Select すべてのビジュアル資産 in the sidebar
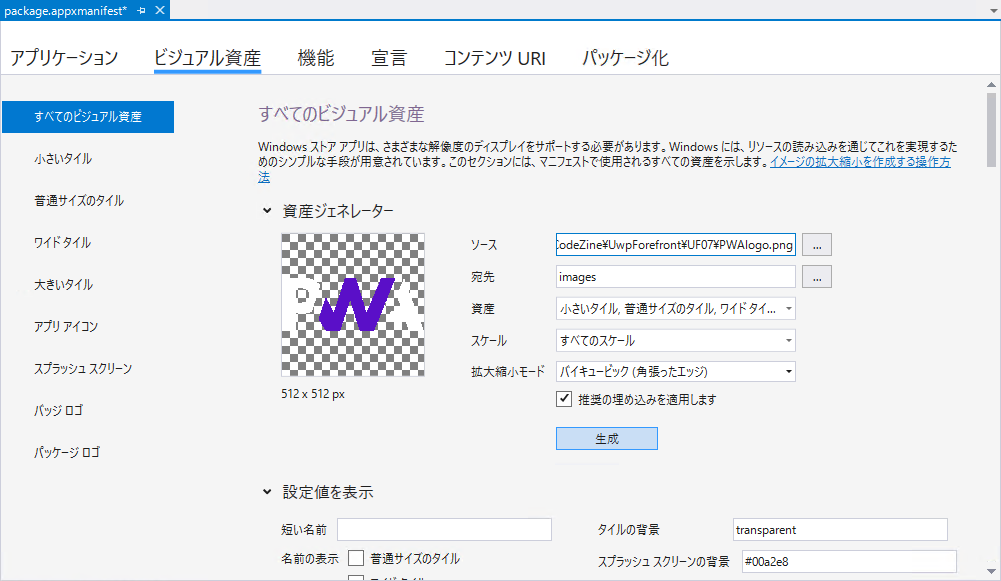The image size is (1001, 581). 88,117
